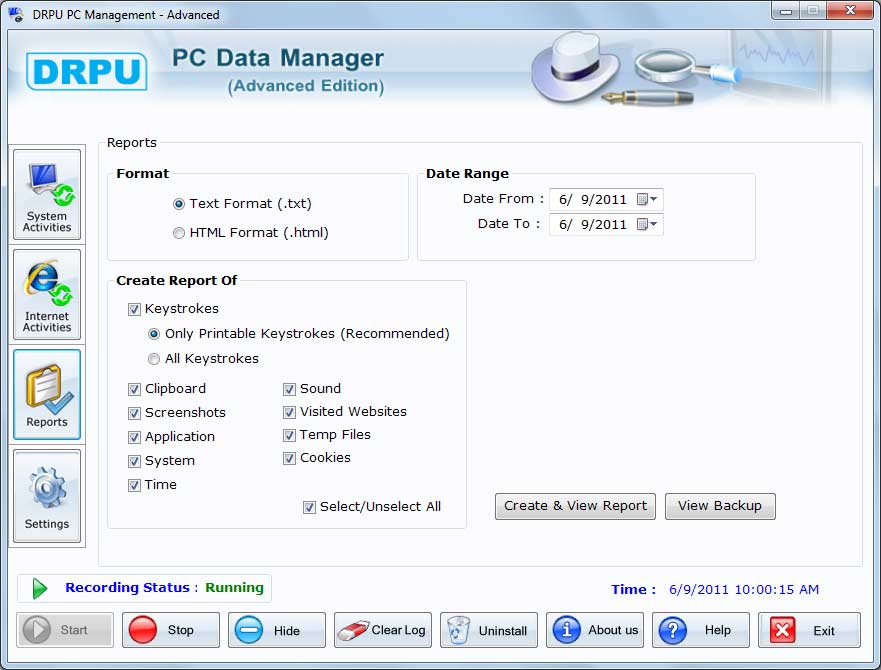Clear Log with eraser button

pyautogui.click(x=383, y=630)
